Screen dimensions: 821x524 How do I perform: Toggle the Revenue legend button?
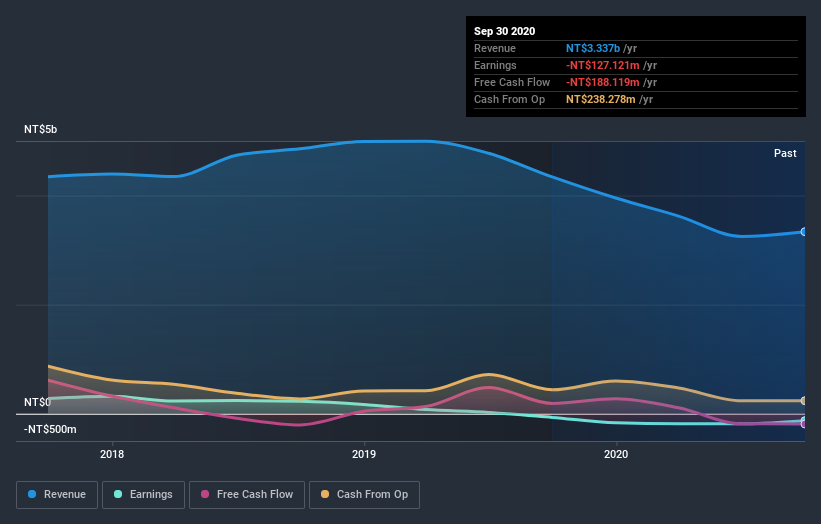coord(57,495)
